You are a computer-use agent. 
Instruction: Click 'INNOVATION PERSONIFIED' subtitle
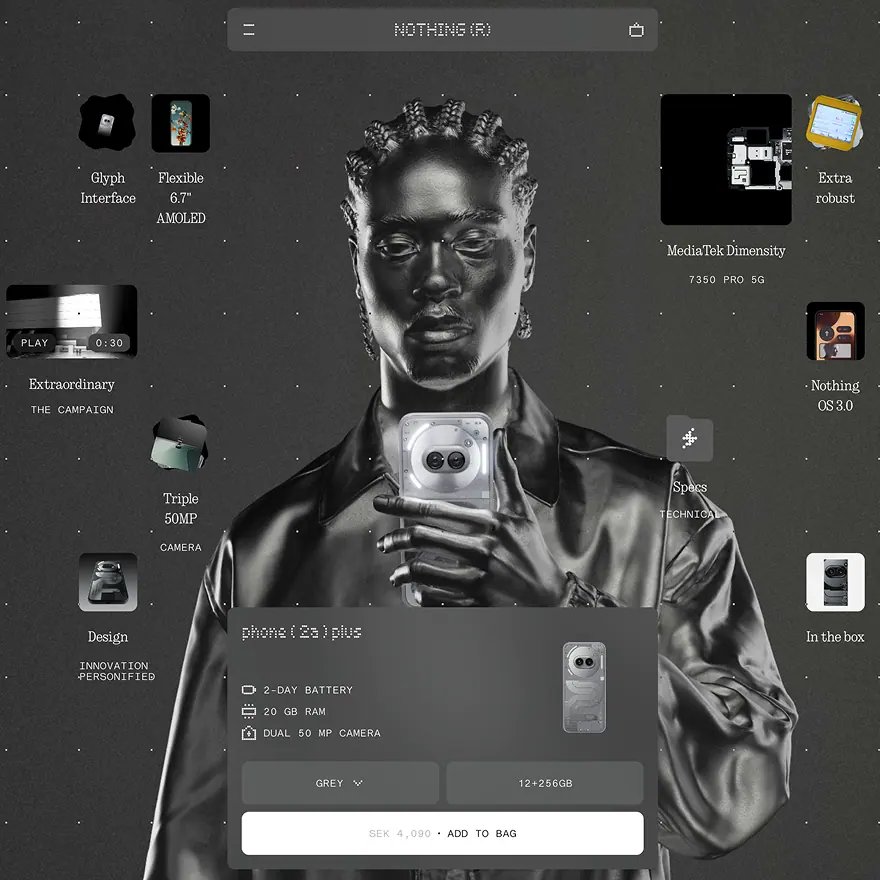click(x=116, y=671)
